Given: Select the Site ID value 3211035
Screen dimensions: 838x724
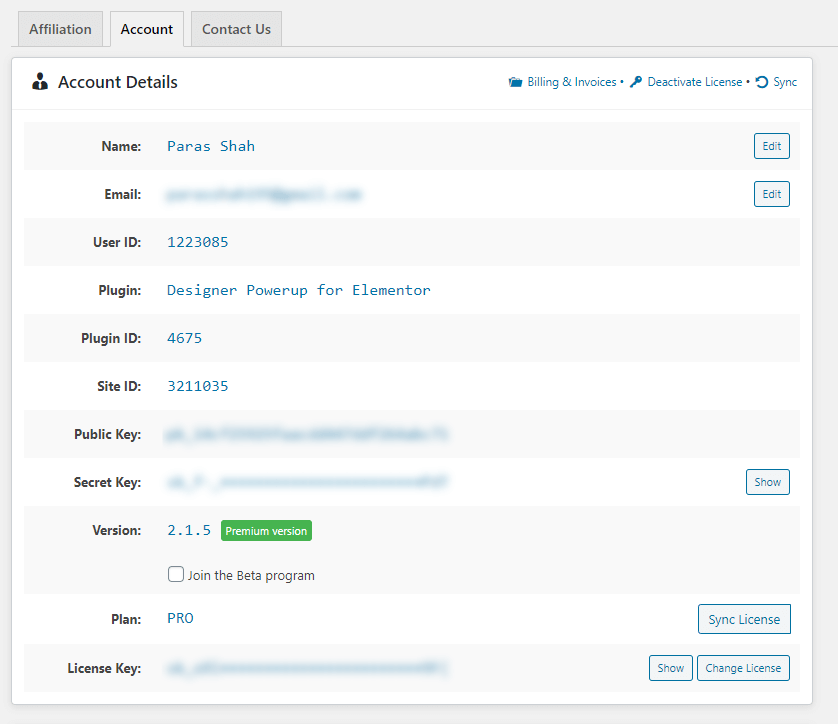Looking at the screenshot, I should pyautogui.click(x=198, y=386).
